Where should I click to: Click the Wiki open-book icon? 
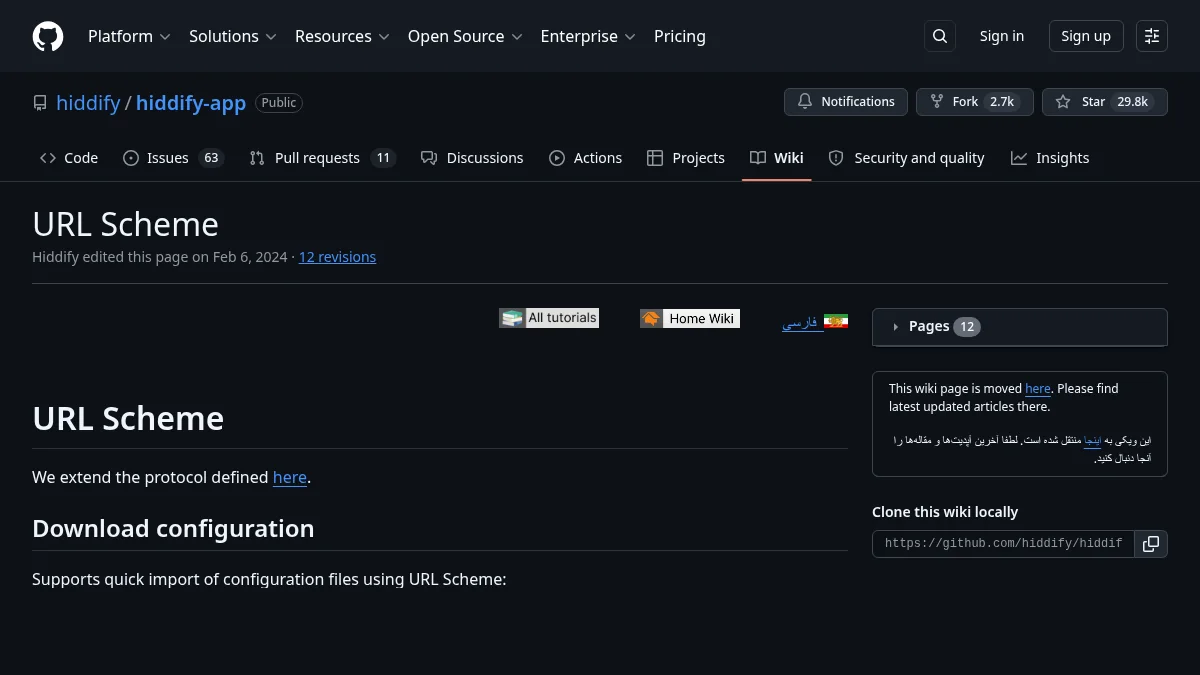[758, 158]
